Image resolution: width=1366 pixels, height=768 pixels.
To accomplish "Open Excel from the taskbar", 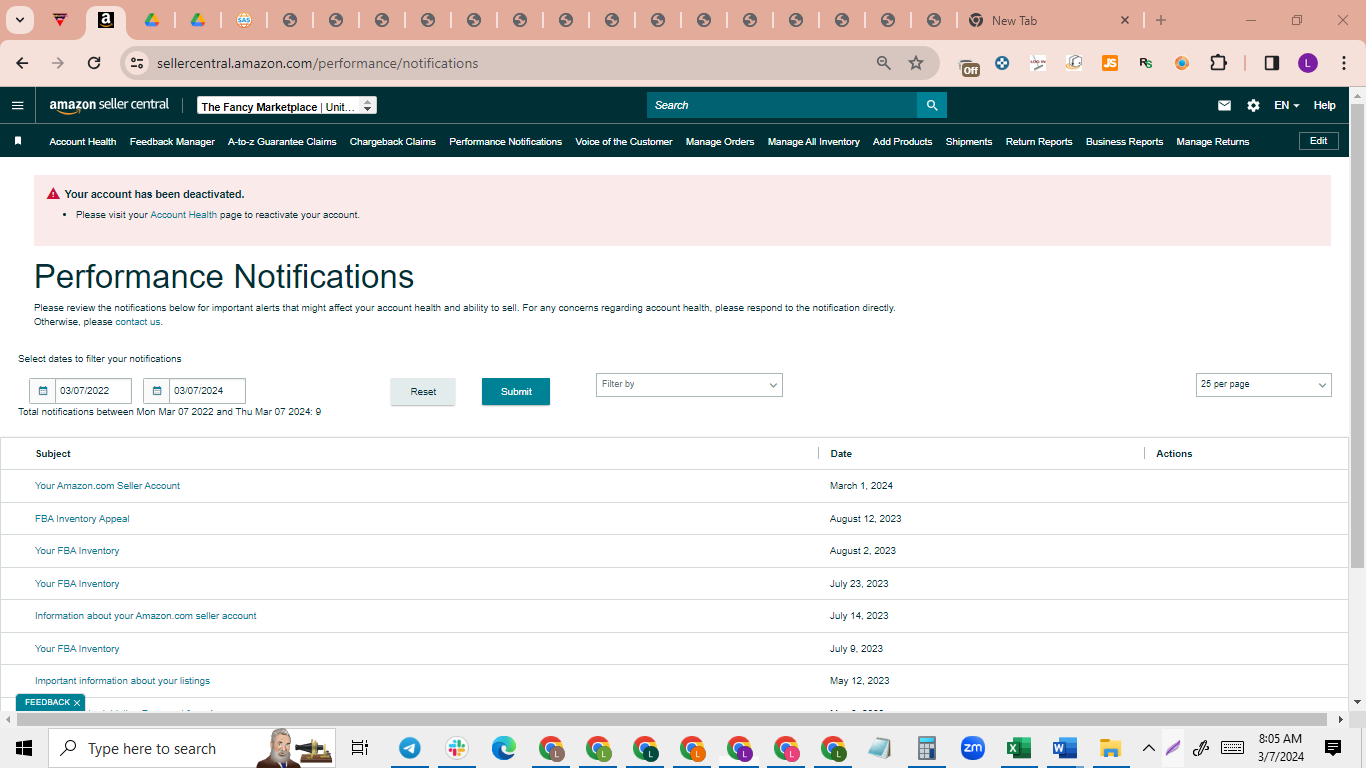I will [x=1018, y=748].
